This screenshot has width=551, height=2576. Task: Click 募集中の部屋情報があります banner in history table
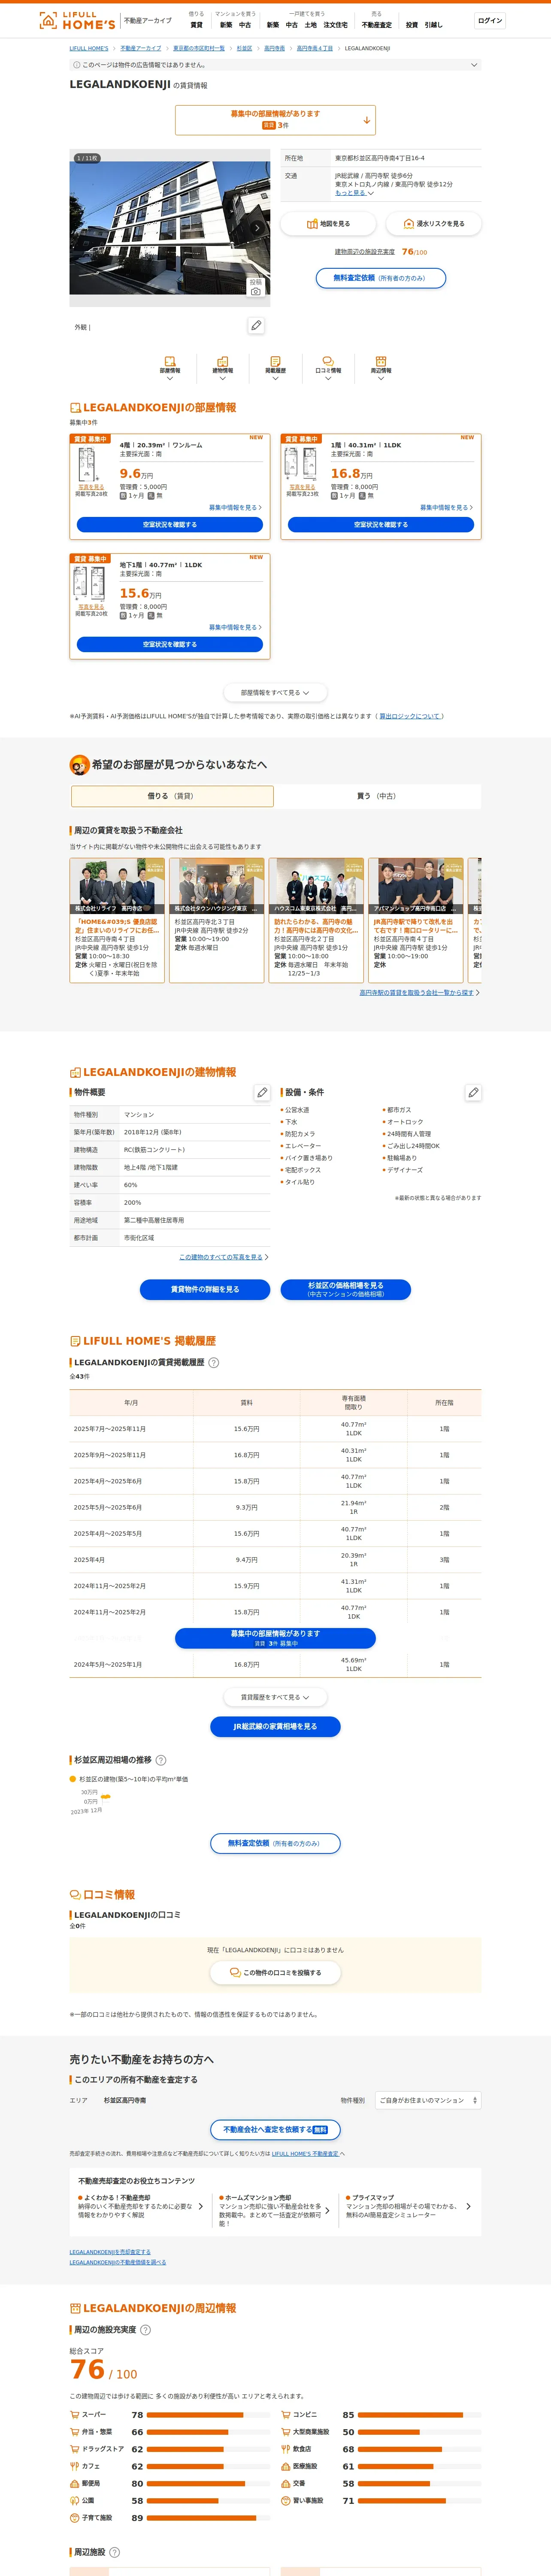click(275, 1638)
